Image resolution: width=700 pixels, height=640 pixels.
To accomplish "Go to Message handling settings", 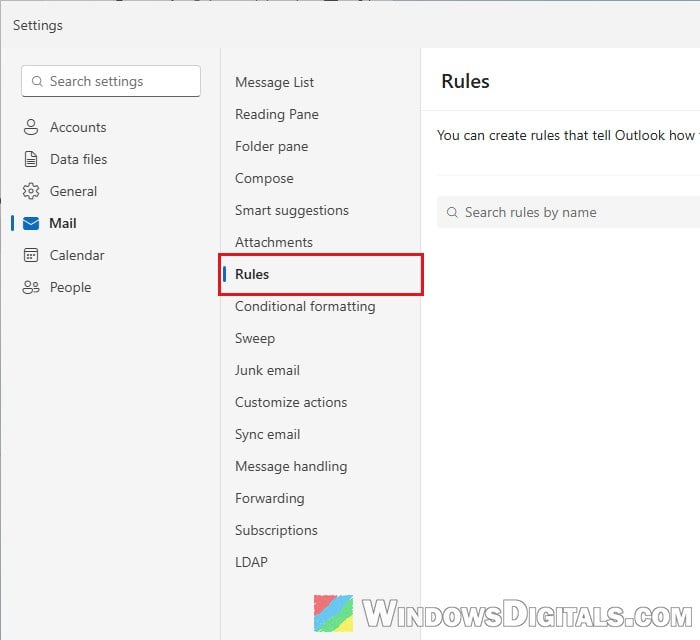I will [291, 466].
